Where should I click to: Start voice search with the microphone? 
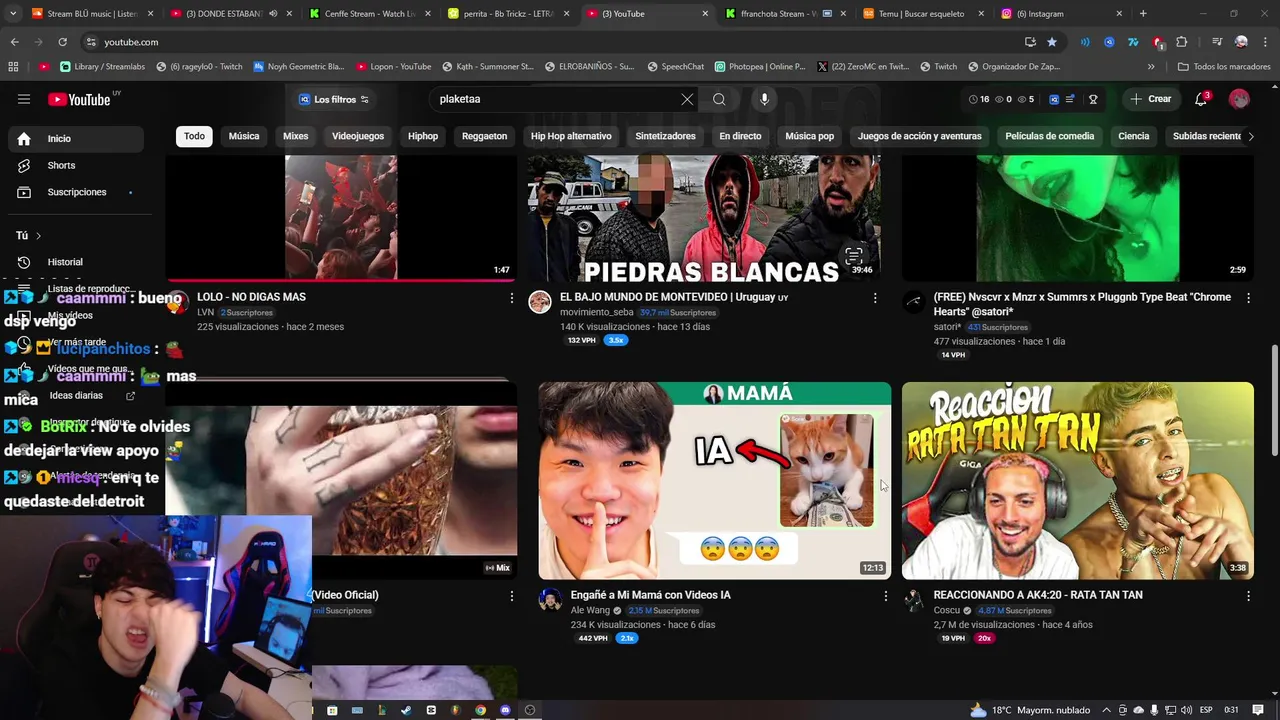pos(764,99)
